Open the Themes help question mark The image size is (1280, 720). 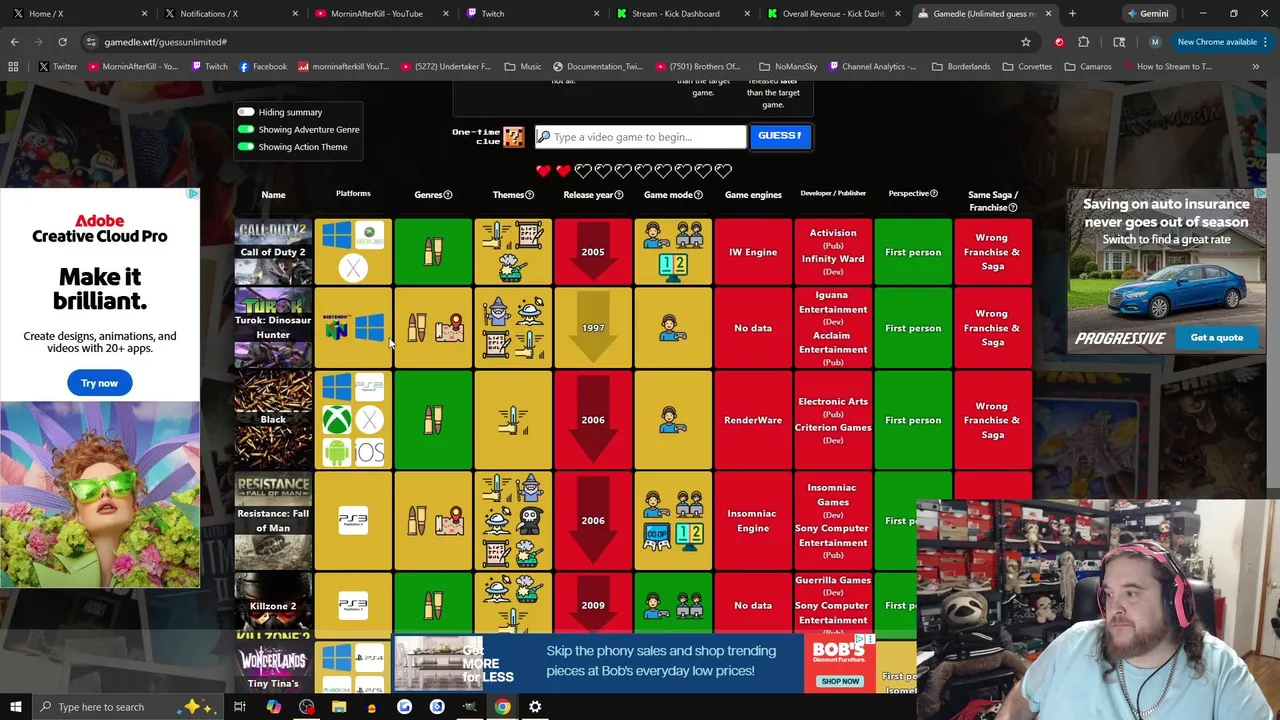(529, 195)
